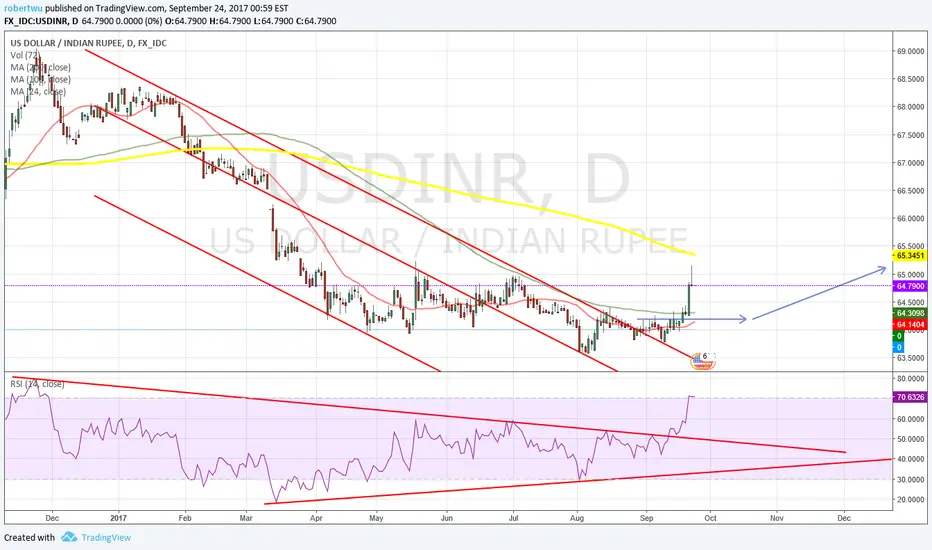Open the robertwu author profile link
932x550 pixels.
(23, 8)
